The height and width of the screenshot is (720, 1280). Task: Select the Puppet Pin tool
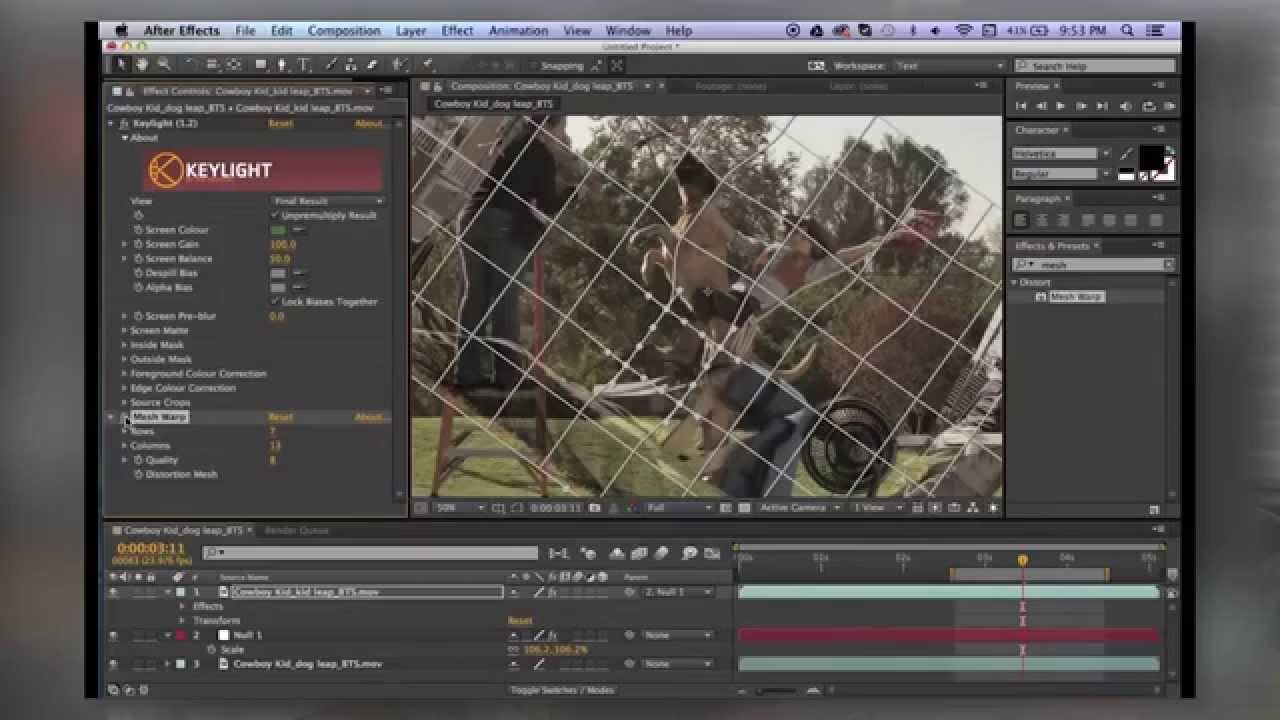[x=427, y=65]
